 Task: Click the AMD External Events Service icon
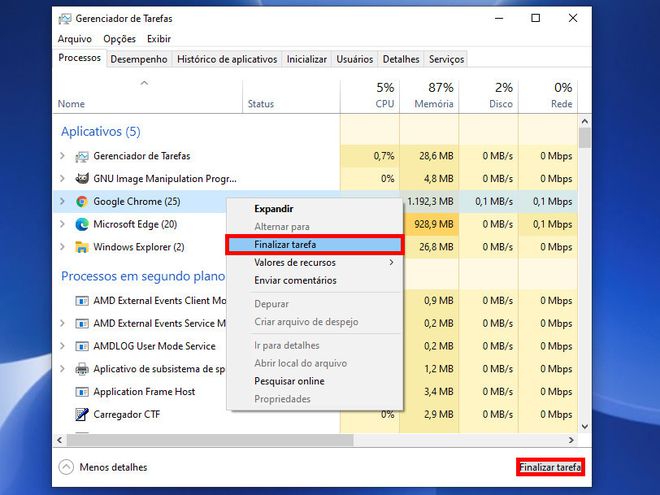click(x=82, y=324)
